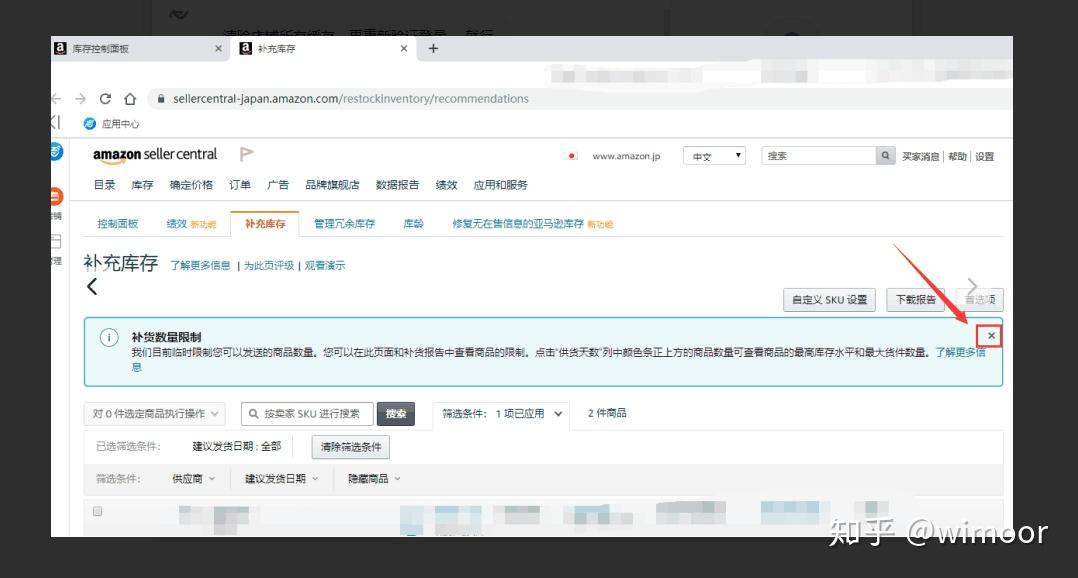This screenshot has width=1078, height=578.
Task: Tick the first product row checkbox
Action: pyautogui.click(x=98, y=511)
